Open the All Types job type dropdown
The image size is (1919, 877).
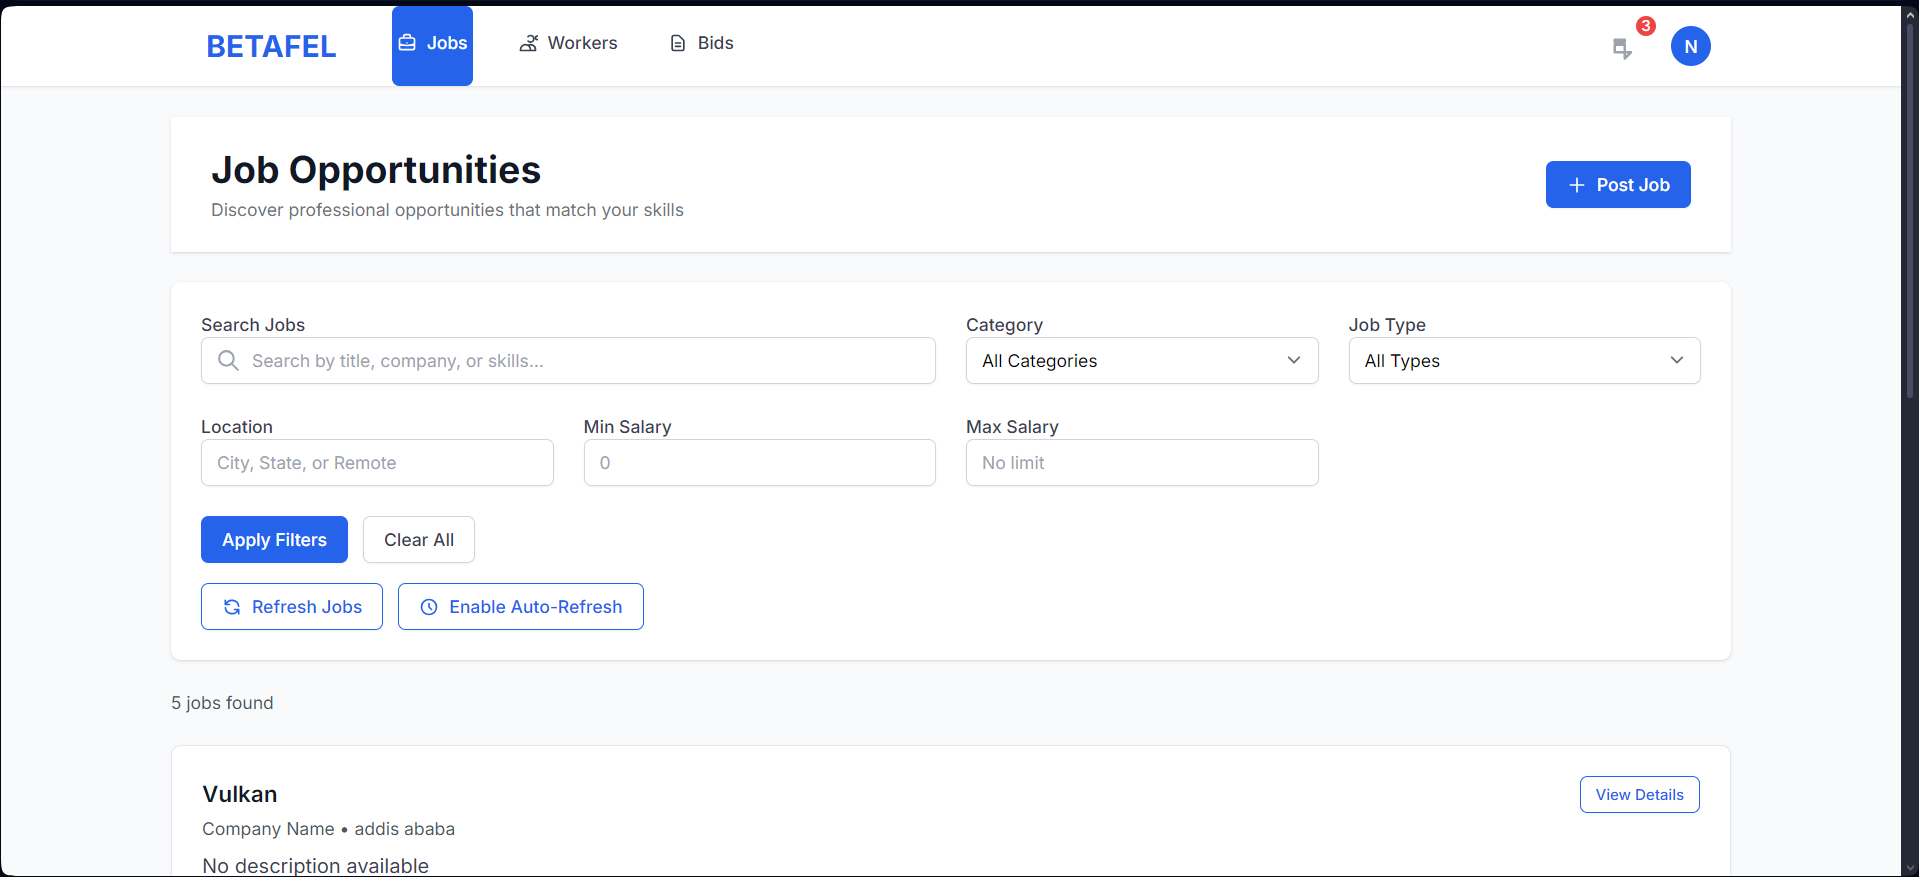pos(1524,360)
